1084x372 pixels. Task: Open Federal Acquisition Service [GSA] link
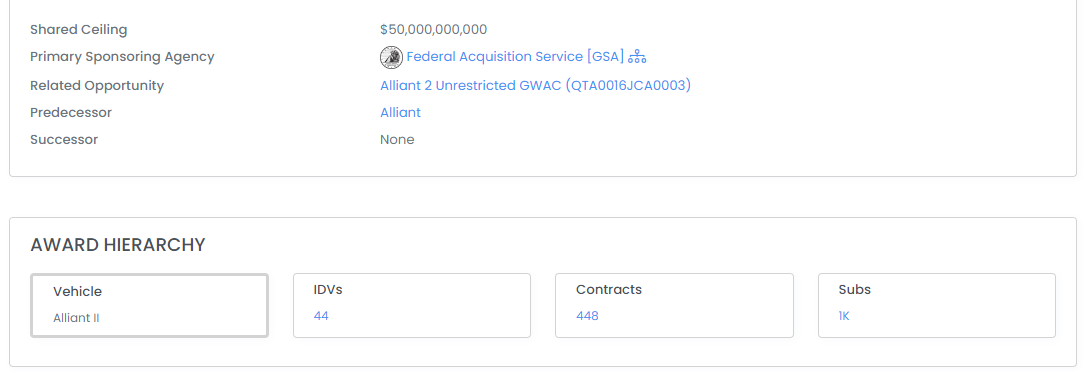click(x=515, y=57)
